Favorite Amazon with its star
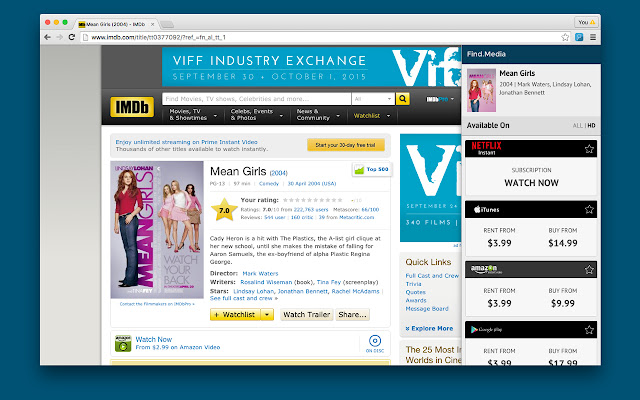The height and width of the screenshot is (400, 640). click(589, 270)
